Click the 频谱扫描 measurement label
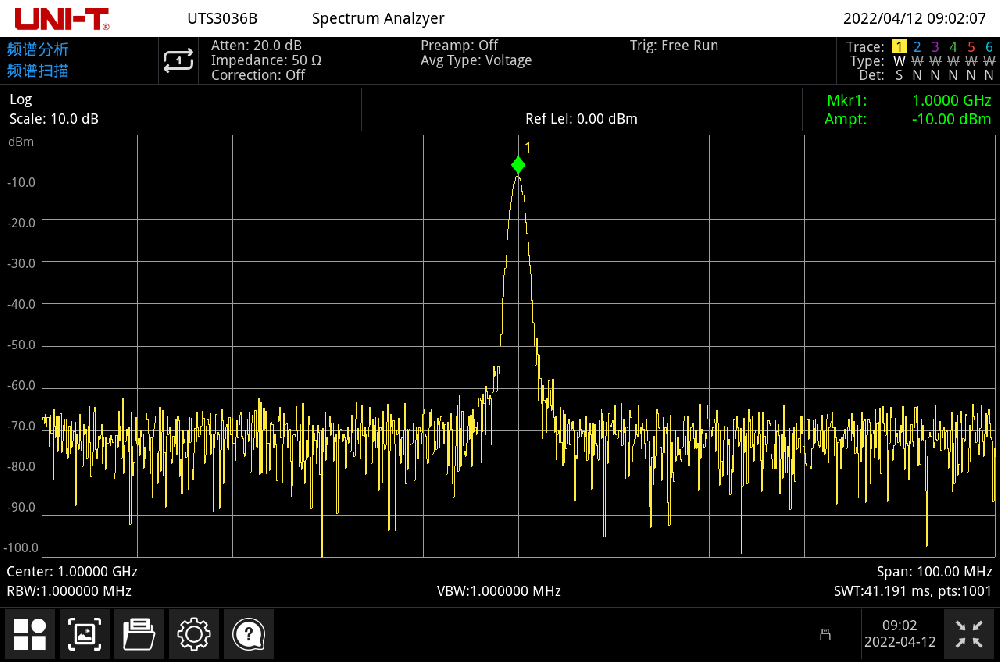The width and height of the screenshot is (1000, 662). [x=38, y=71]
